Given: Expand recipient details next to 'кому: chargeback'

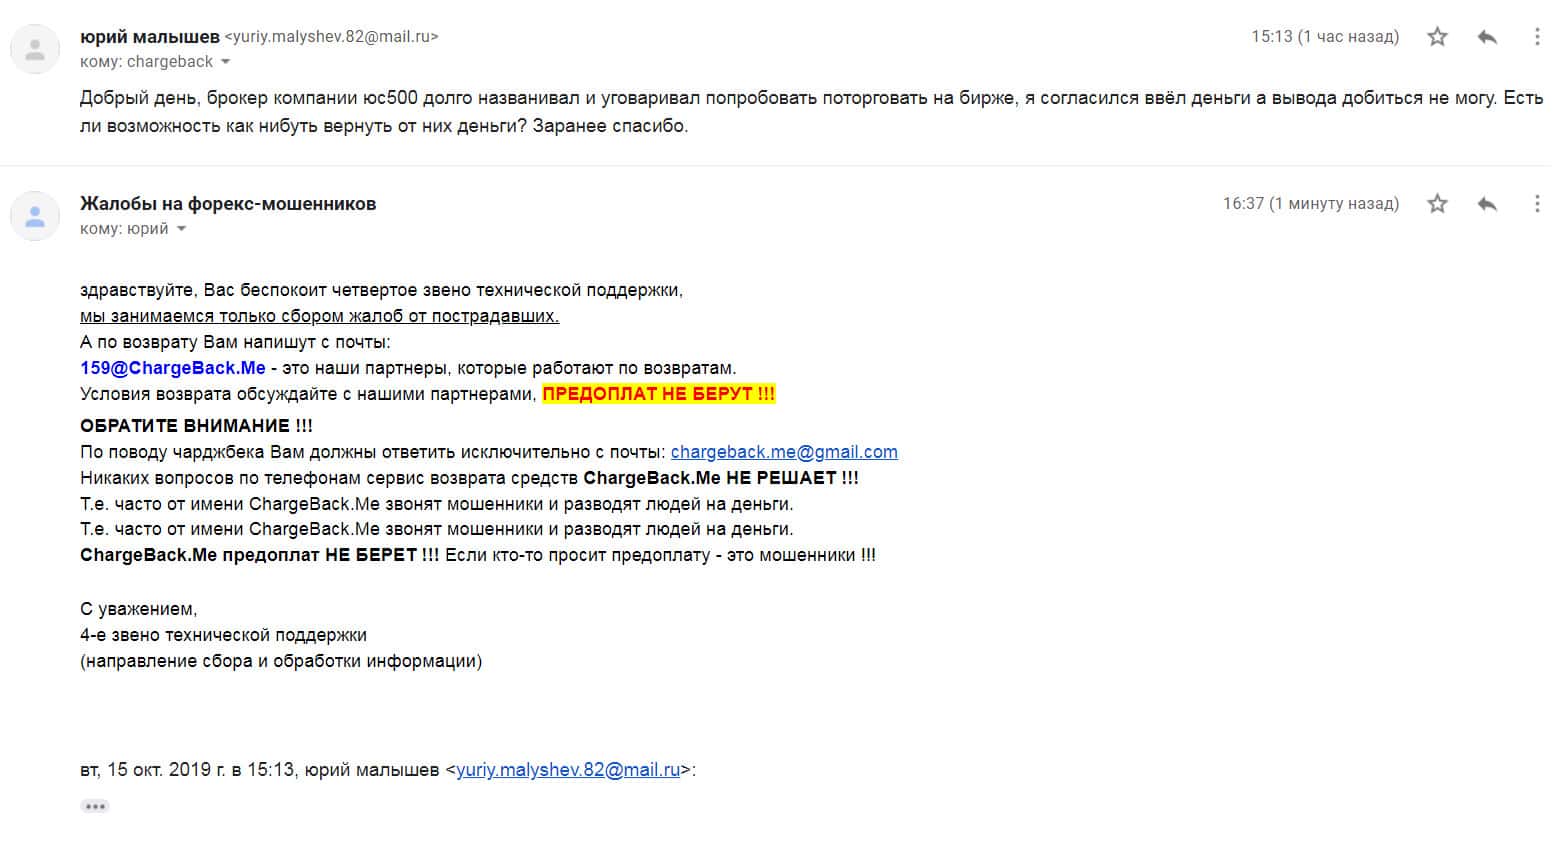Looking at the screenshot, I should [x=225, y=62].
